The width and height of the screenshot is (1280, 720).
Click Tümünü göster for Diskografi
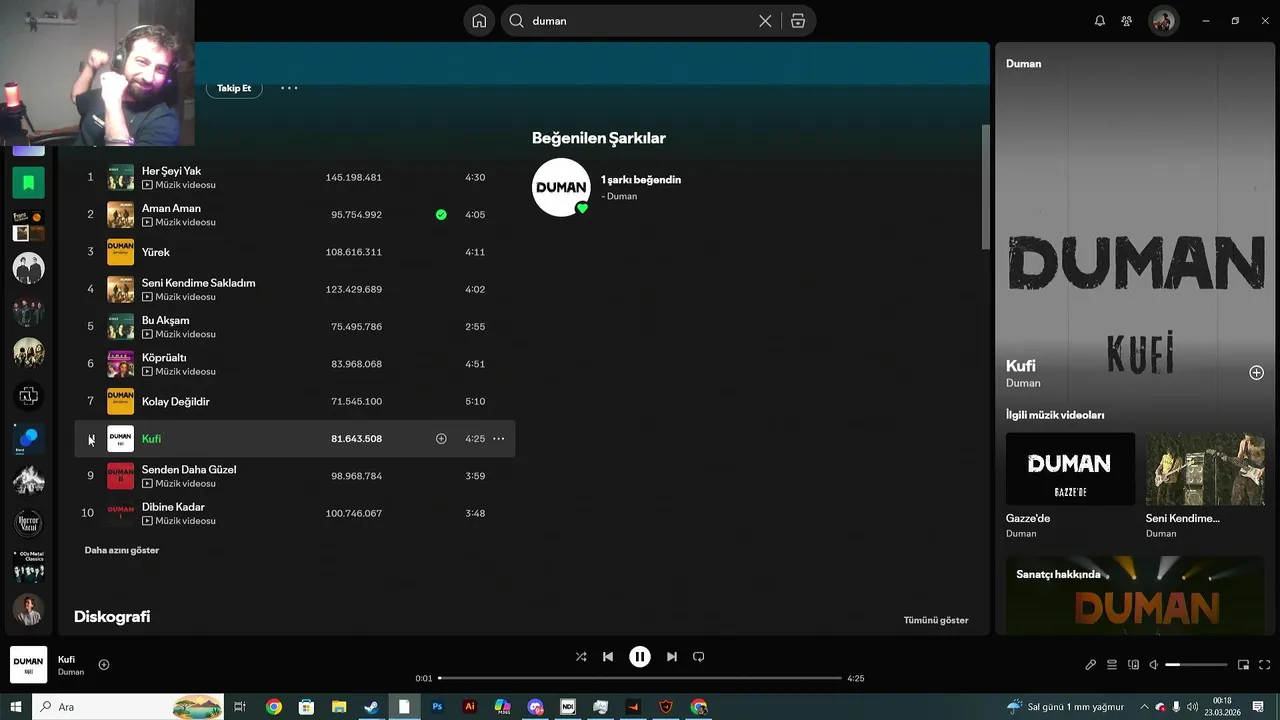[x=936, y=620]
